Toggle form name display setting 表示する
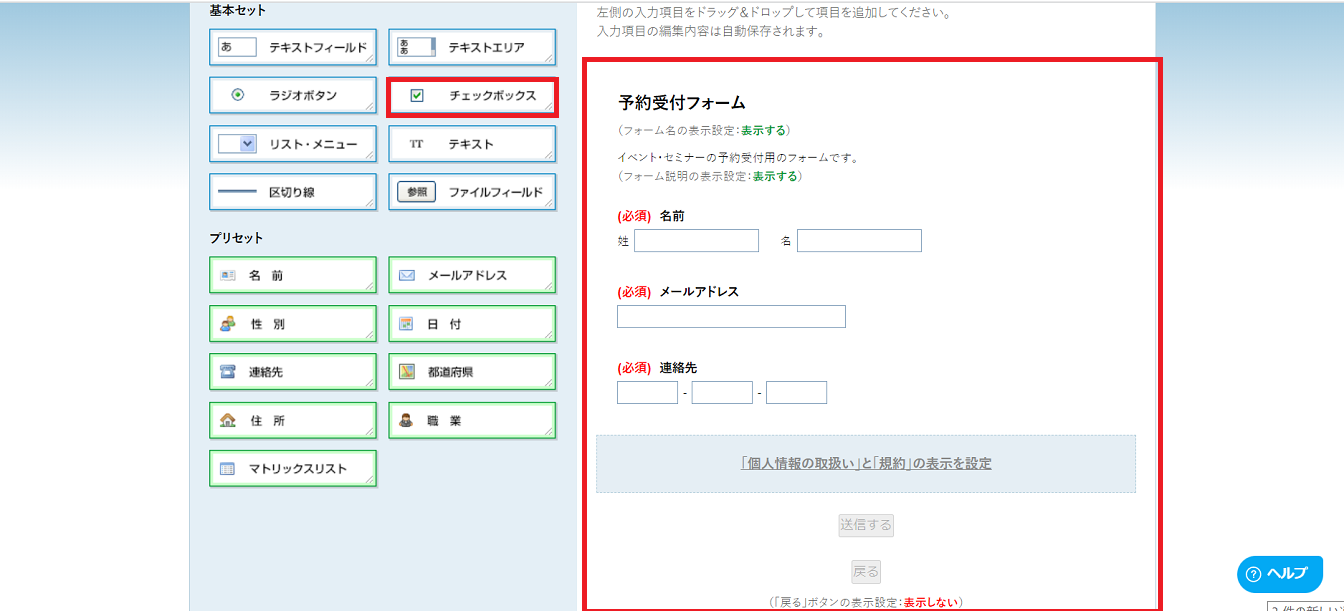Viewport: 1344px width, 611px height. pos(762,130)
